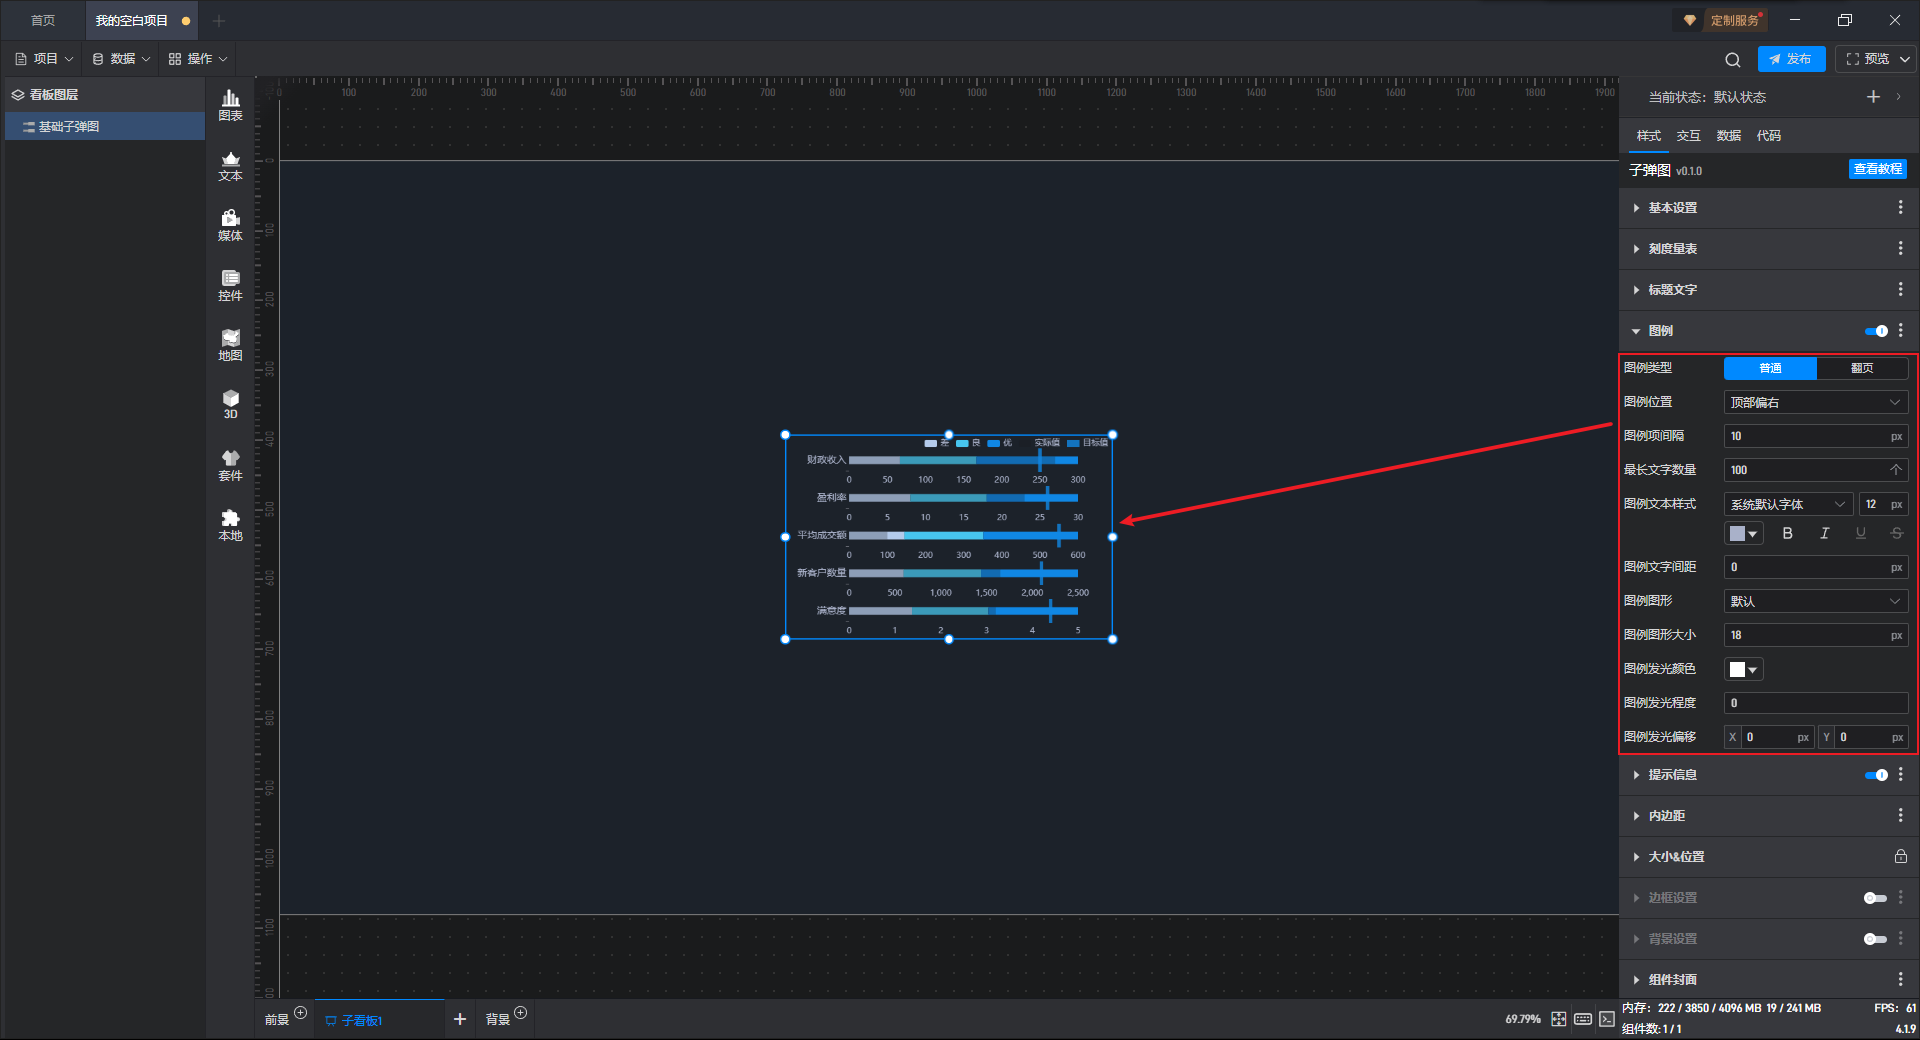Apply bold to legend text
1920x1040 pixels.
point(1788,533)
